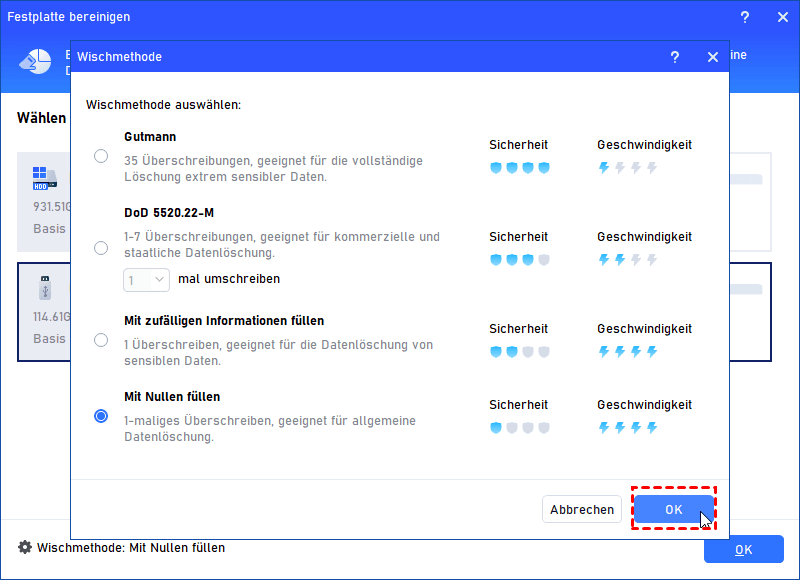The height and width of the screenshot is (580, 800).
Task: Click Gutmann security shield rating icons
Action: pyautogui.click(x=519, y=168)
